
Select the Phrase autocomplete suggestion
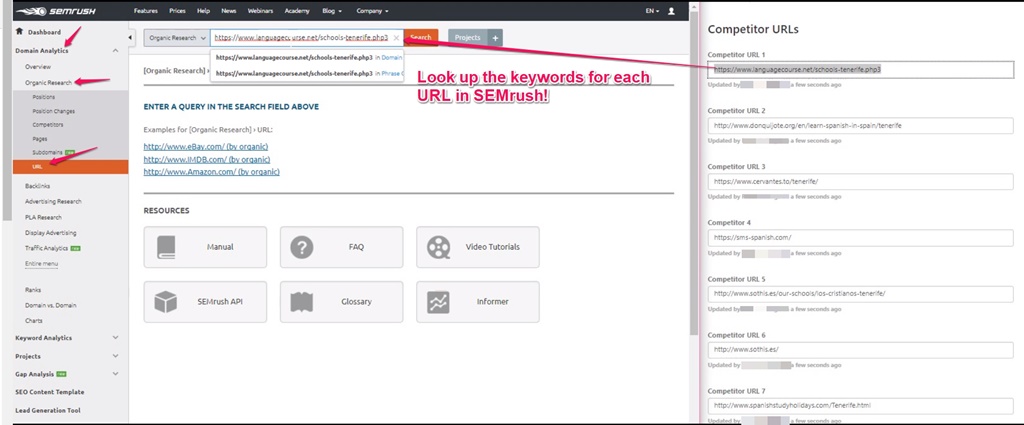(308, 74)
